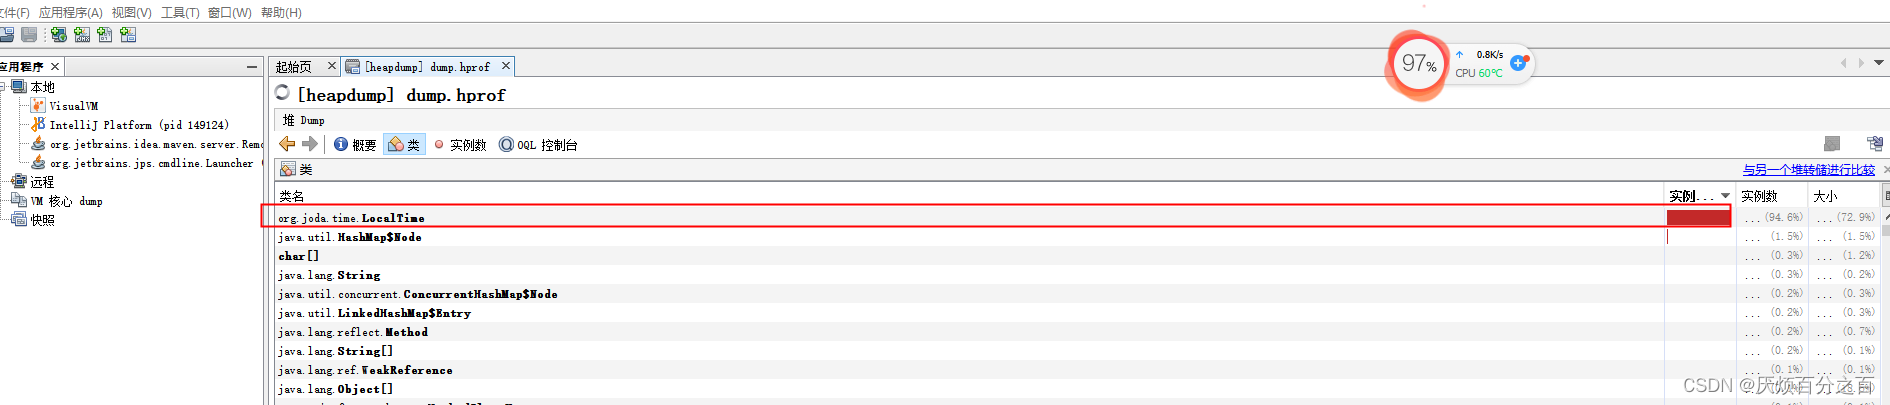1890x405 pixels.
Task: Click the Add Snapshot toolbar icon
Action: coord(128,35)
